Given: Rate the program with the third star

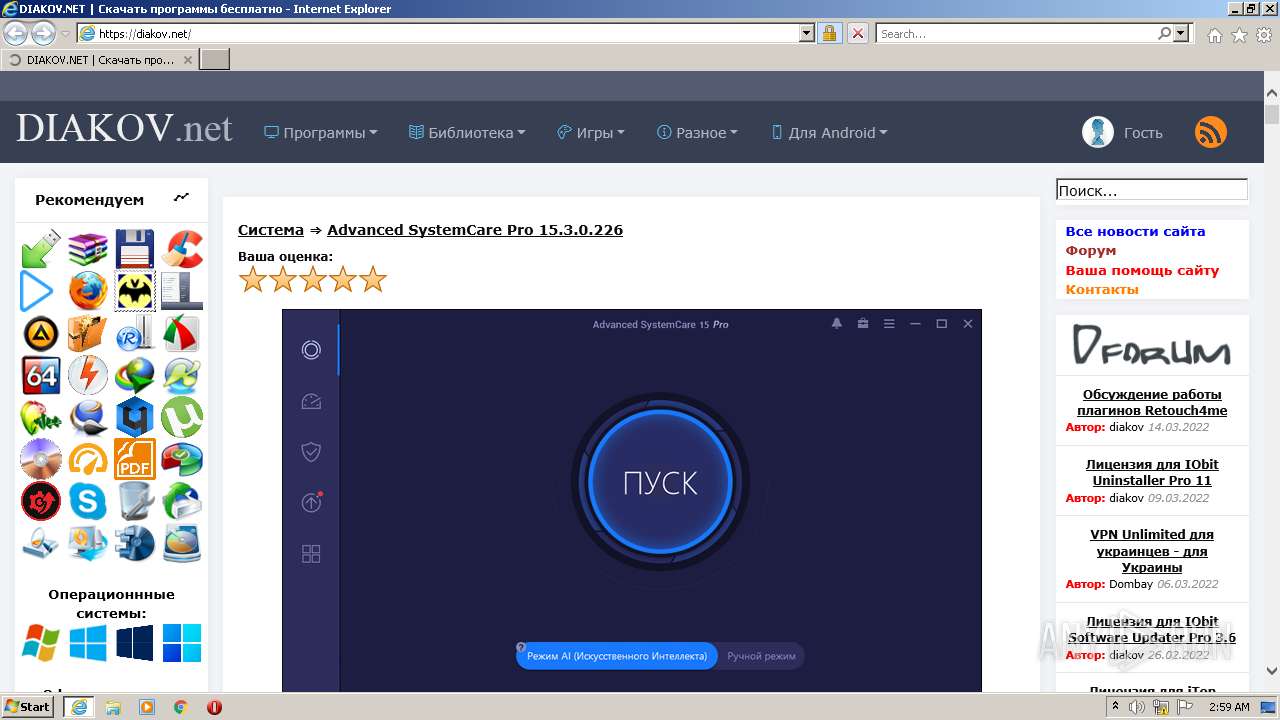Looking at the screenshot, I should point(313,279).
